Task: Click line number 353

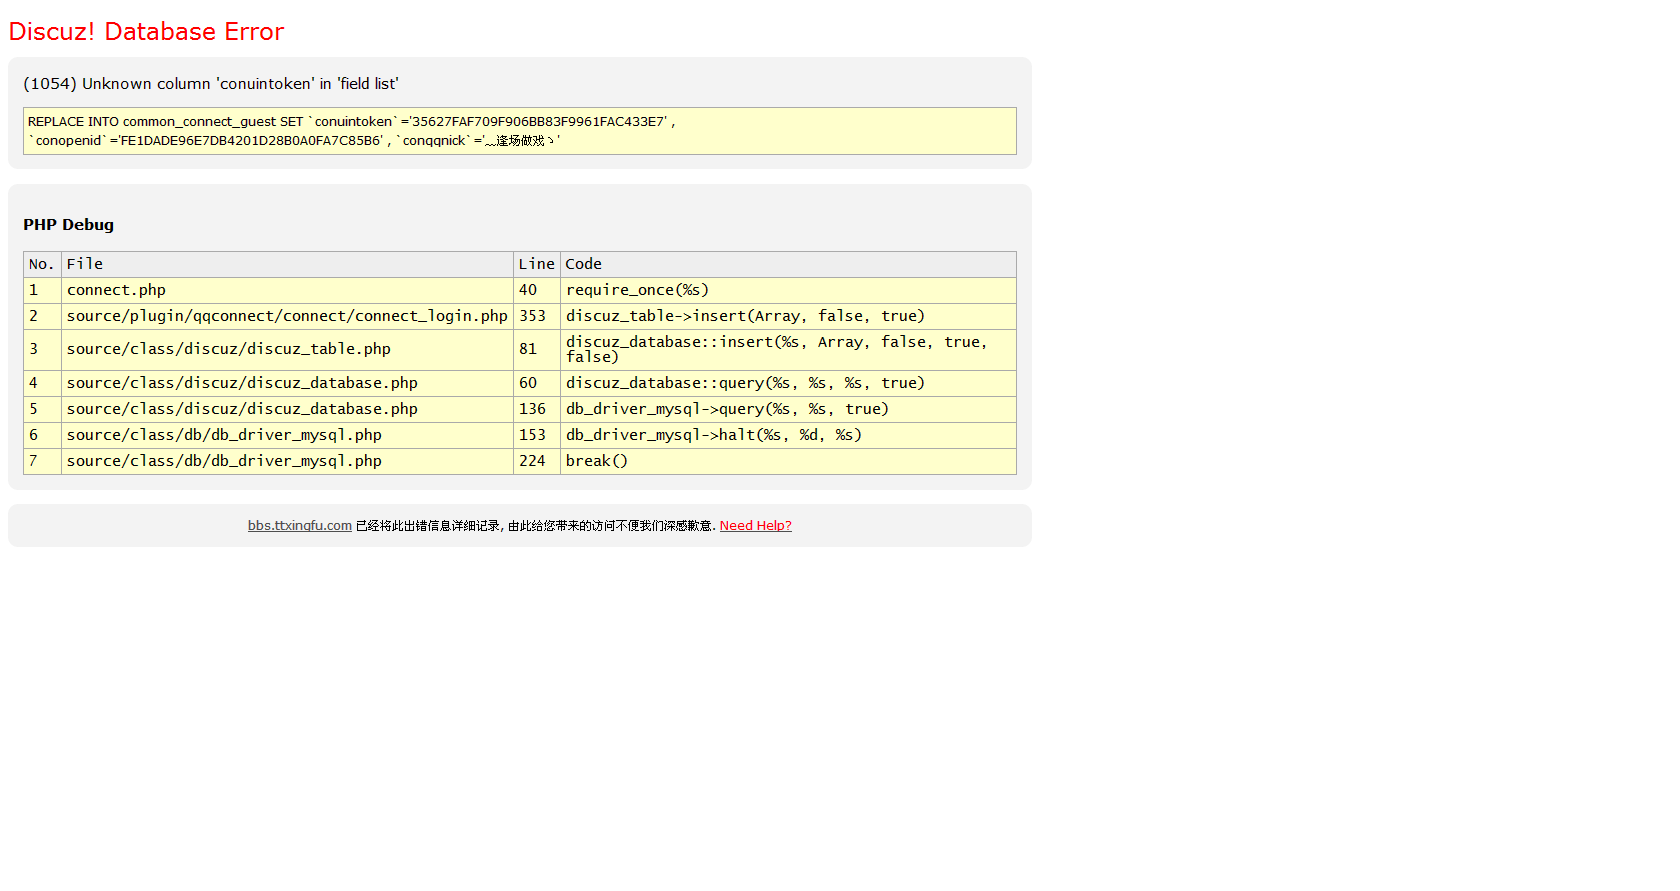Action: point(536,316)
